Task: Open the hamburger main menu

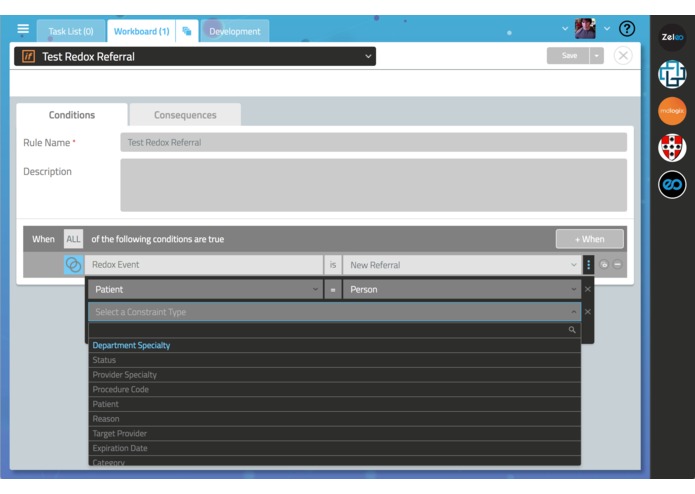Action: click(23, 29)
